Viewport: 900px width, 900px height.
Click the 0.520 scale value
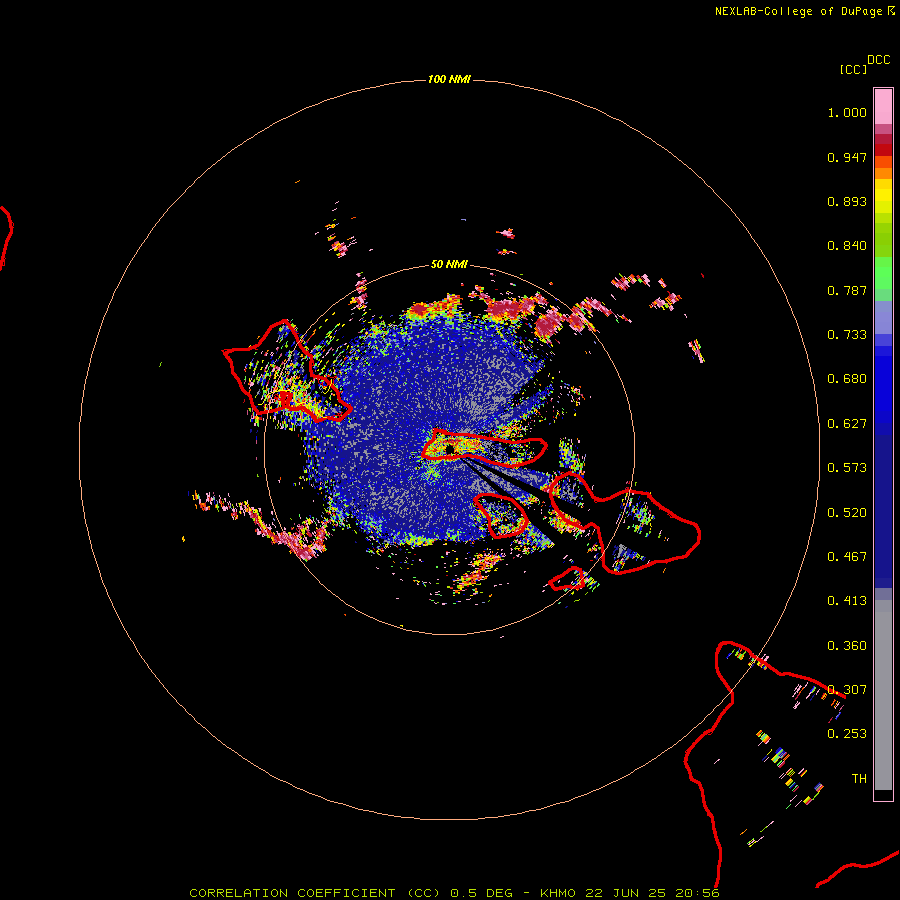pyautogui.click(x=847, y=513)
